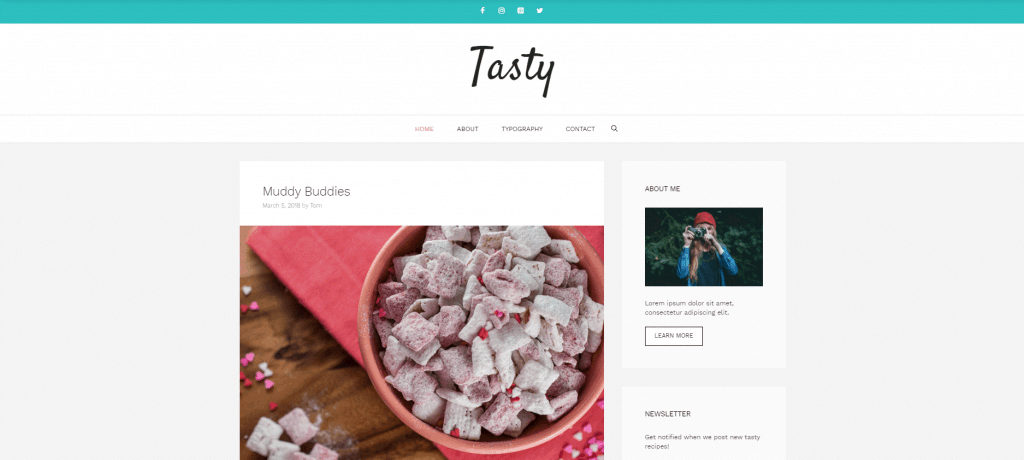
Task: Click the Twitter bird icon
Action: tap(539, 10)
